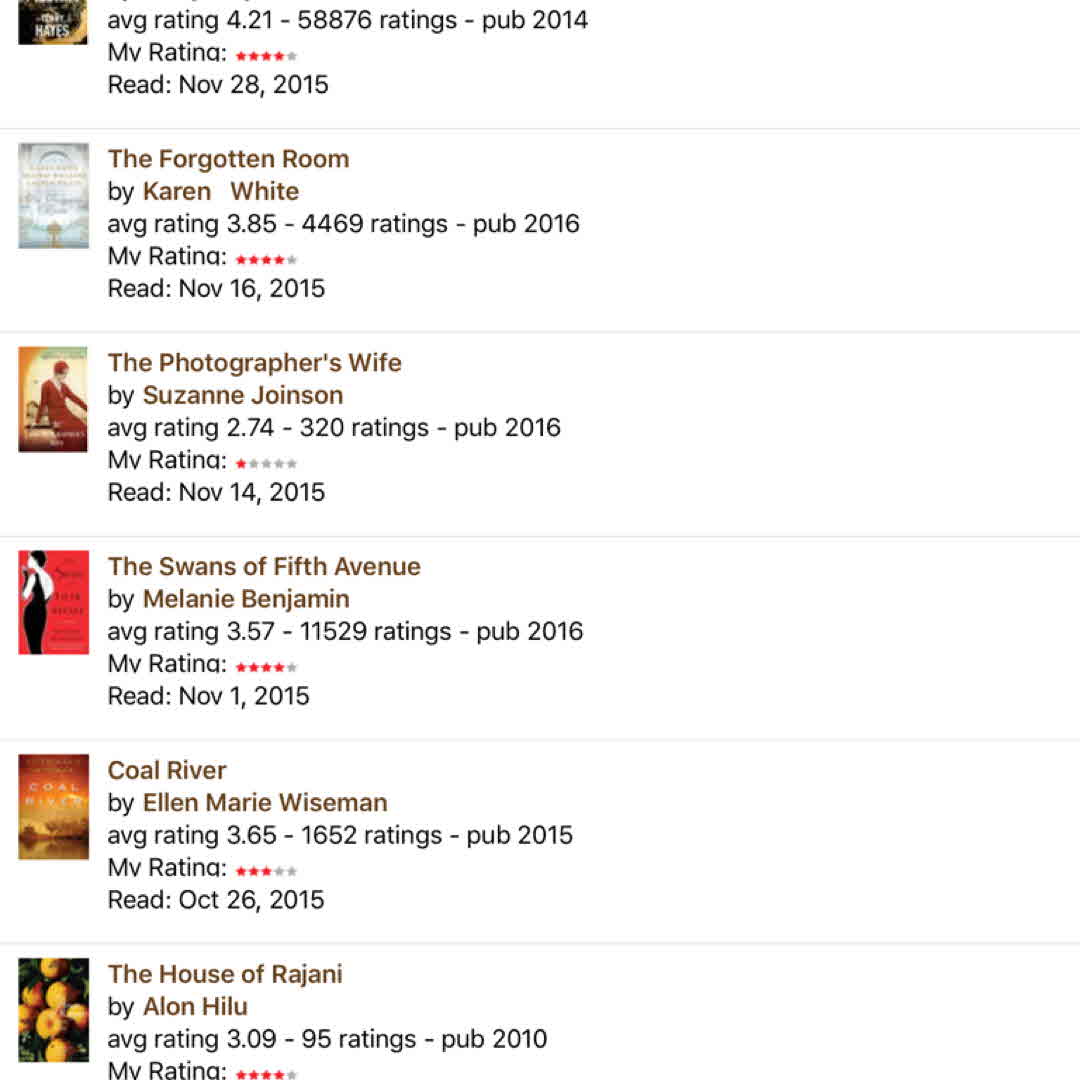The image size is (1080, 1080).
Task: Select the Coal River cover thumbnail
Action: pos(53,807)
